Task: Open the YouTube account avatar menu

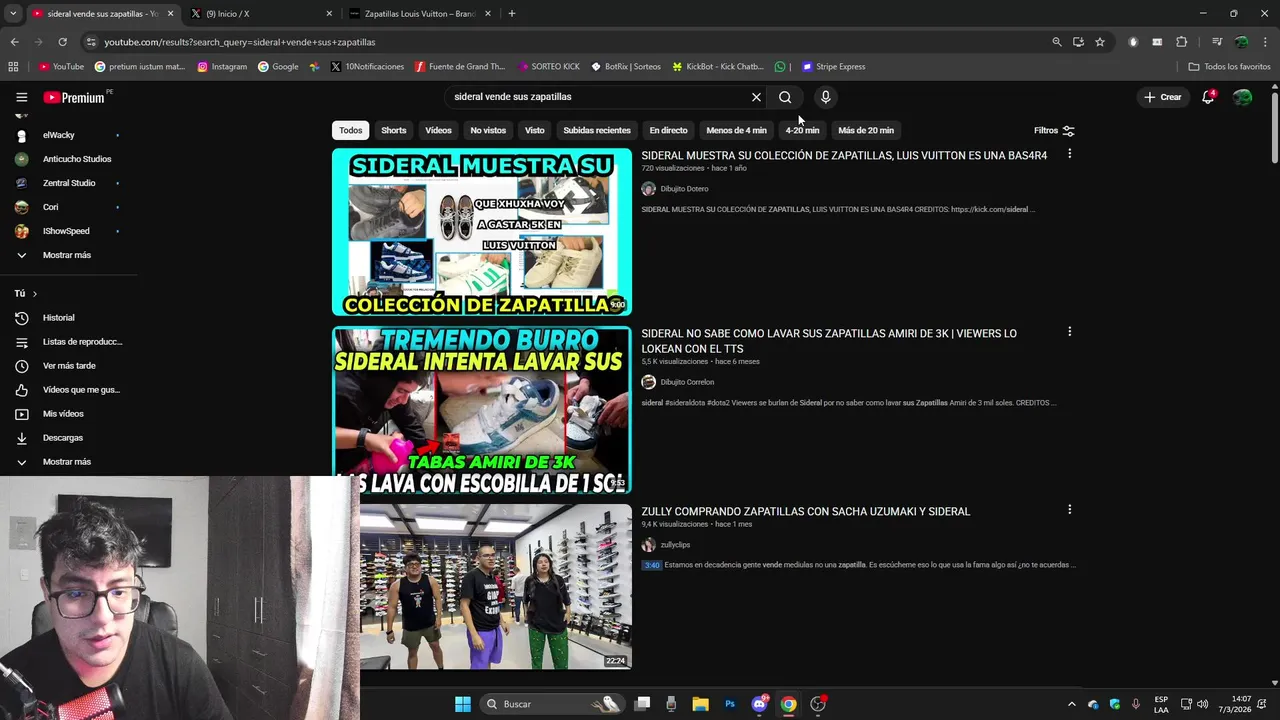Action: tap(1242, 97)
